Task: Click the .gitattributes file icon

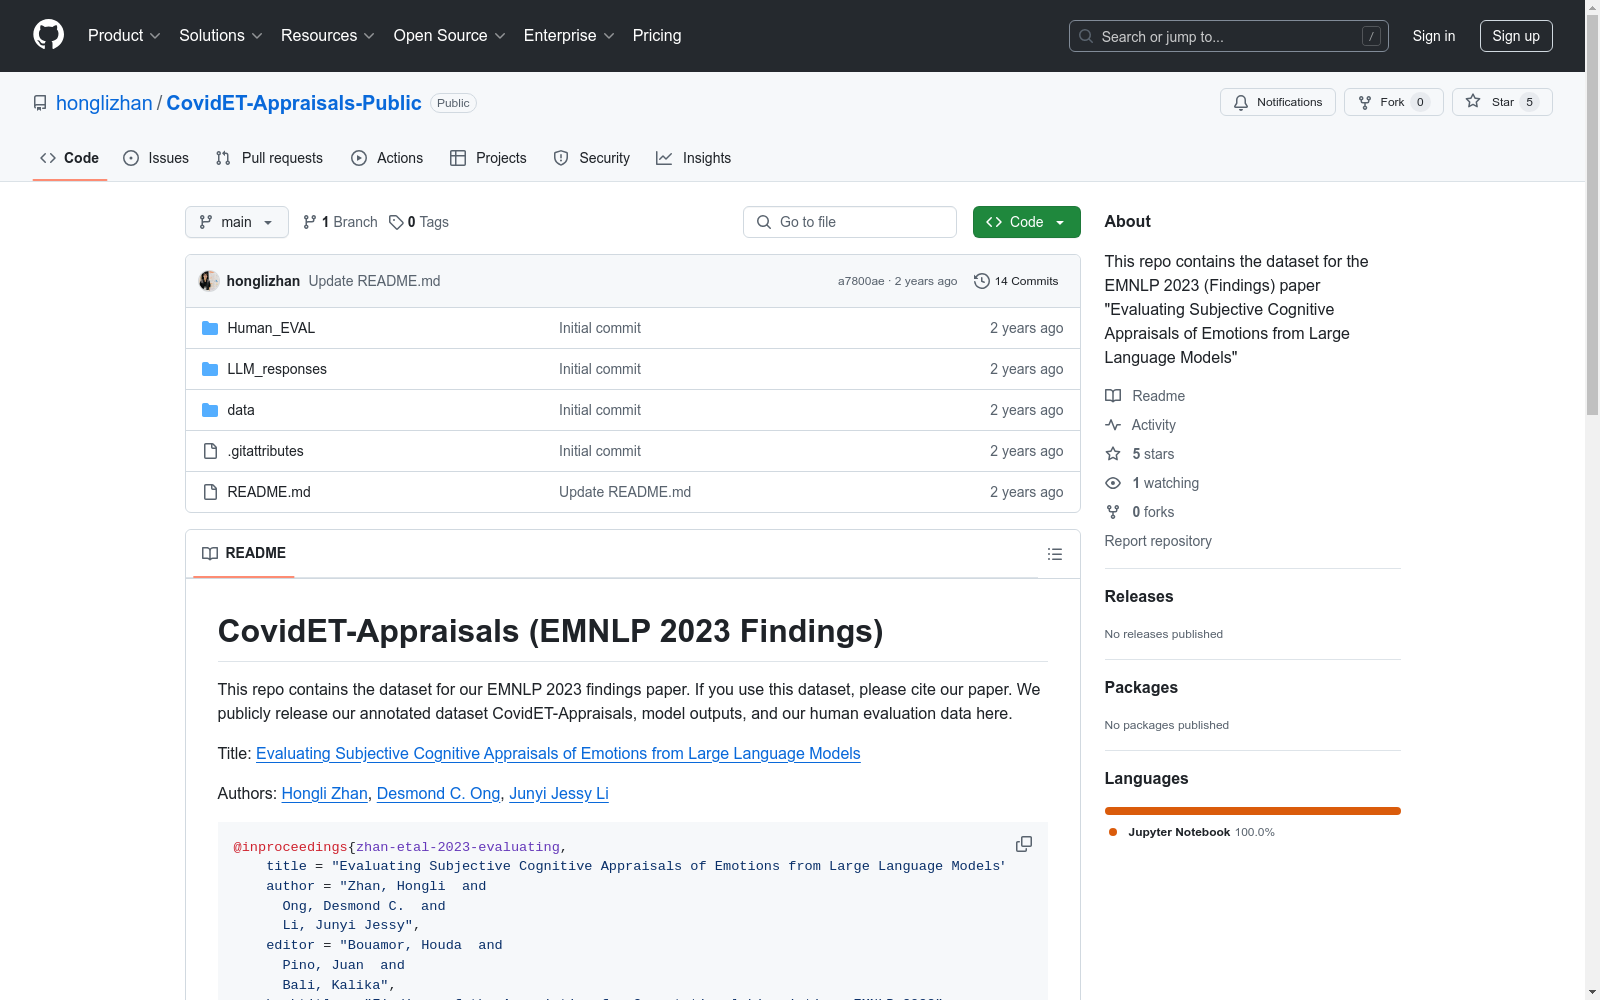Action: 210,451
